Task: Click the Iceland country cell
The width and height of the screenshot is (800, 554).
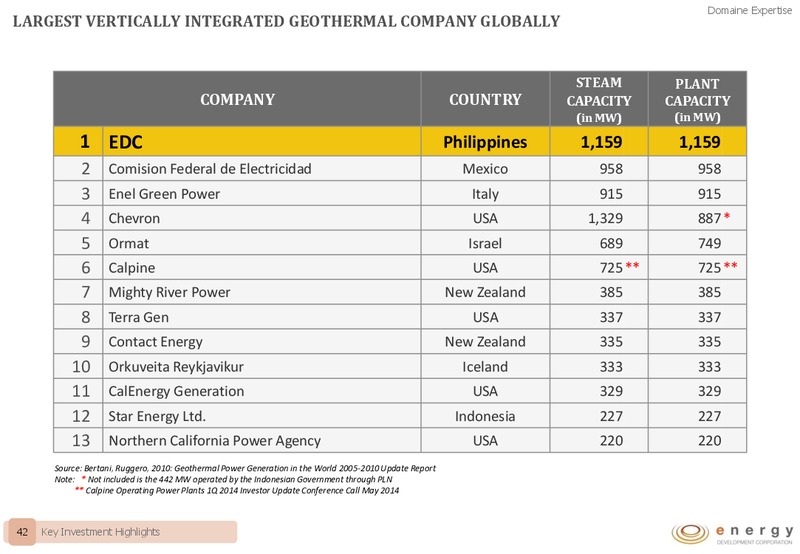Action: coord(485,366)
